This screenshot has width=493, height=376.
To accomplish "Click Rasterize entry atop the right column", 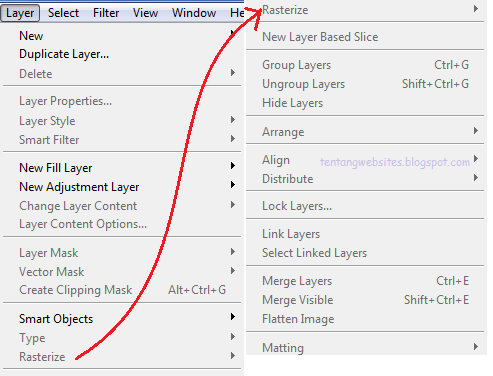I will point(365,10).
